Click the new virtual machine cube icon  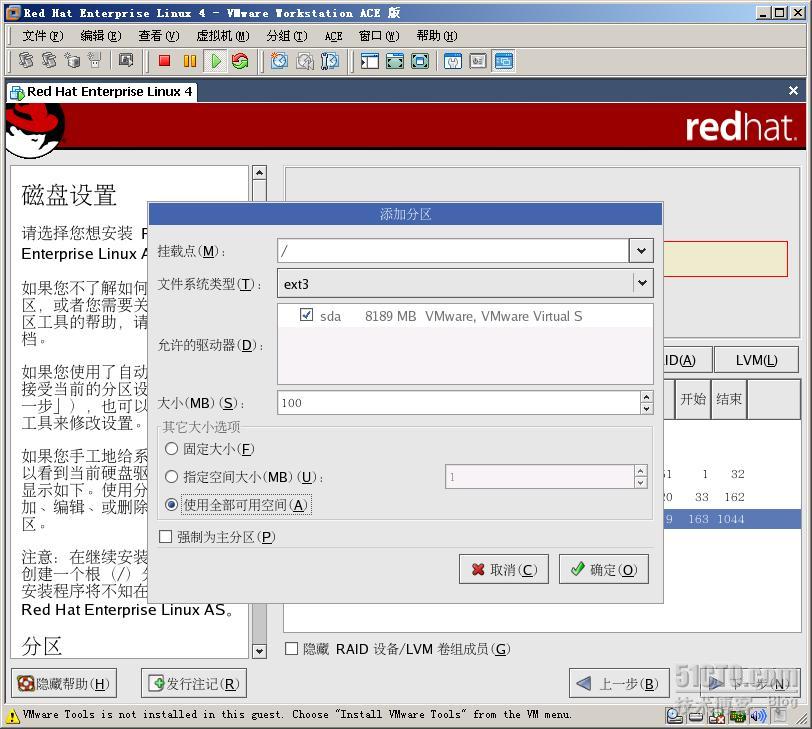pos(72,61)
